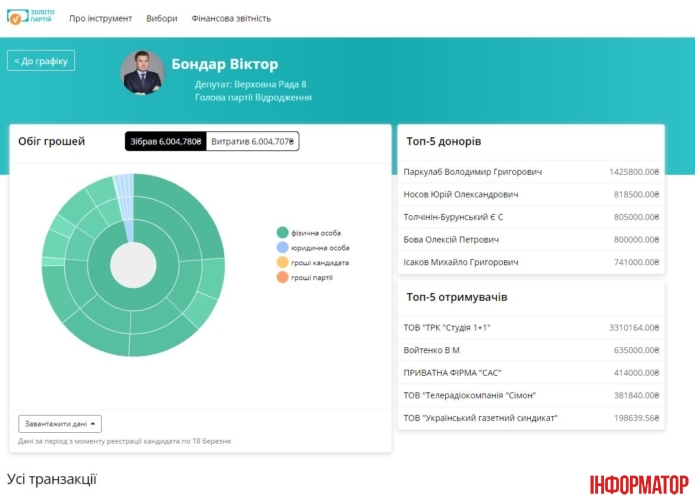695x500 pixels.
Task: Click the orange гроші партії legend swatch
Action: pos(282,277)
